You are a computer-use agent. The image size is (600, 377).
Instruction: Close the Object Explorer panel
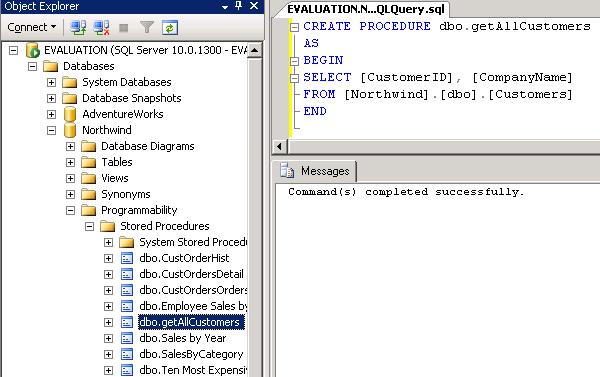(254, 6)
